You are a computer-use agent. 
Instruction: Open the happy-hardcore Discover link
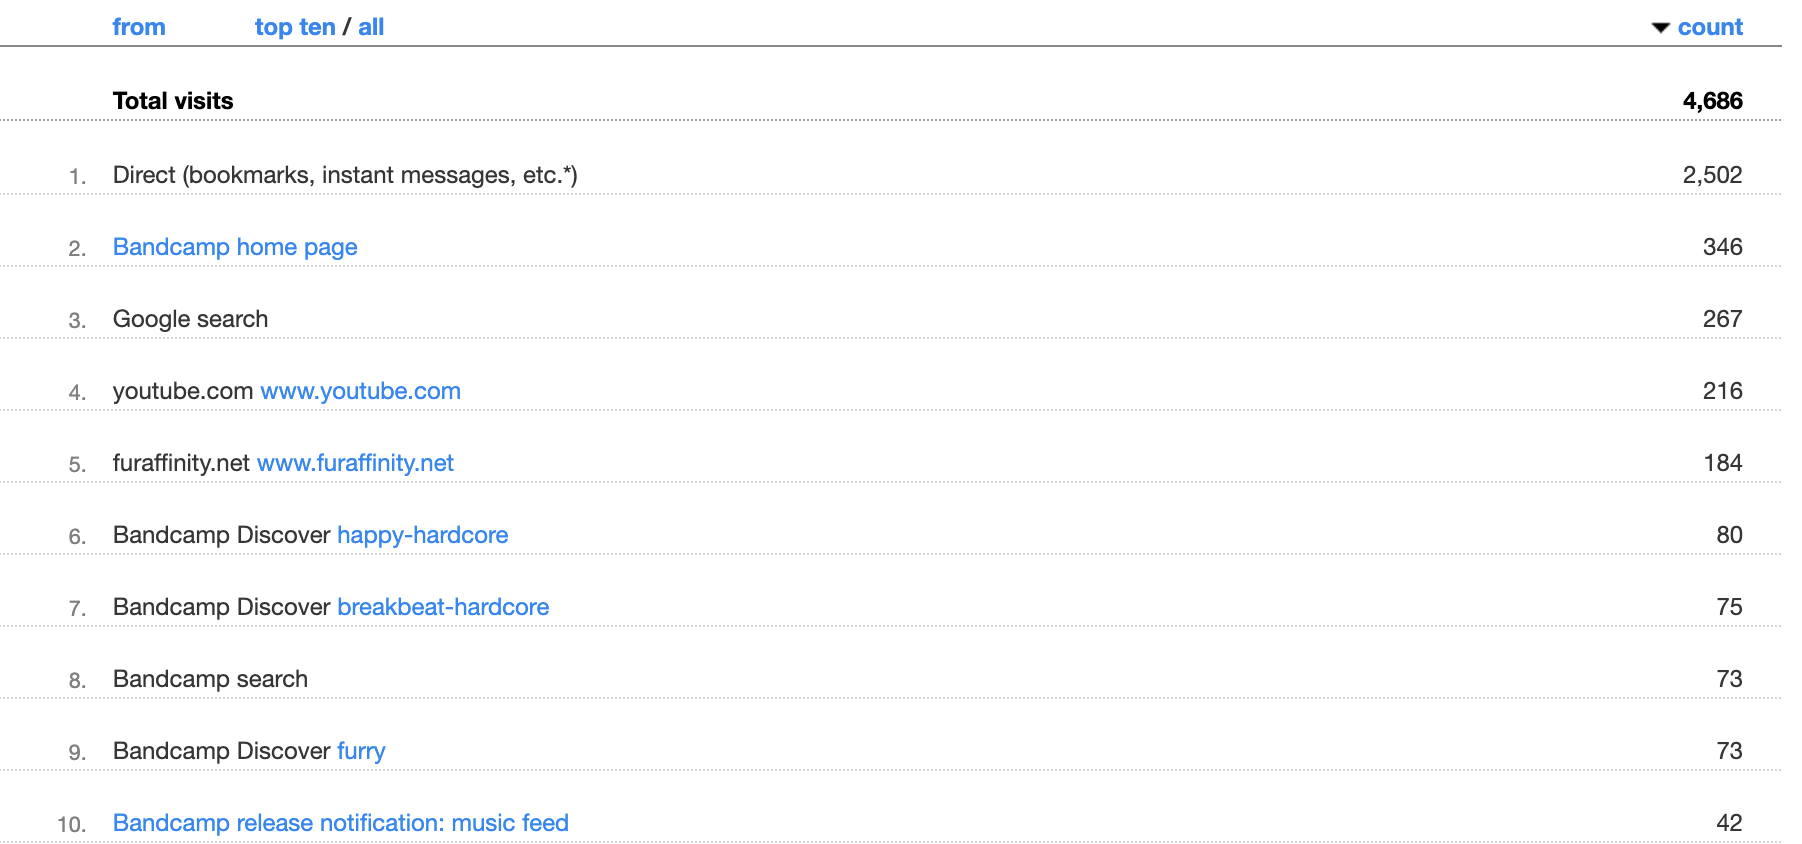click(423, 535)
